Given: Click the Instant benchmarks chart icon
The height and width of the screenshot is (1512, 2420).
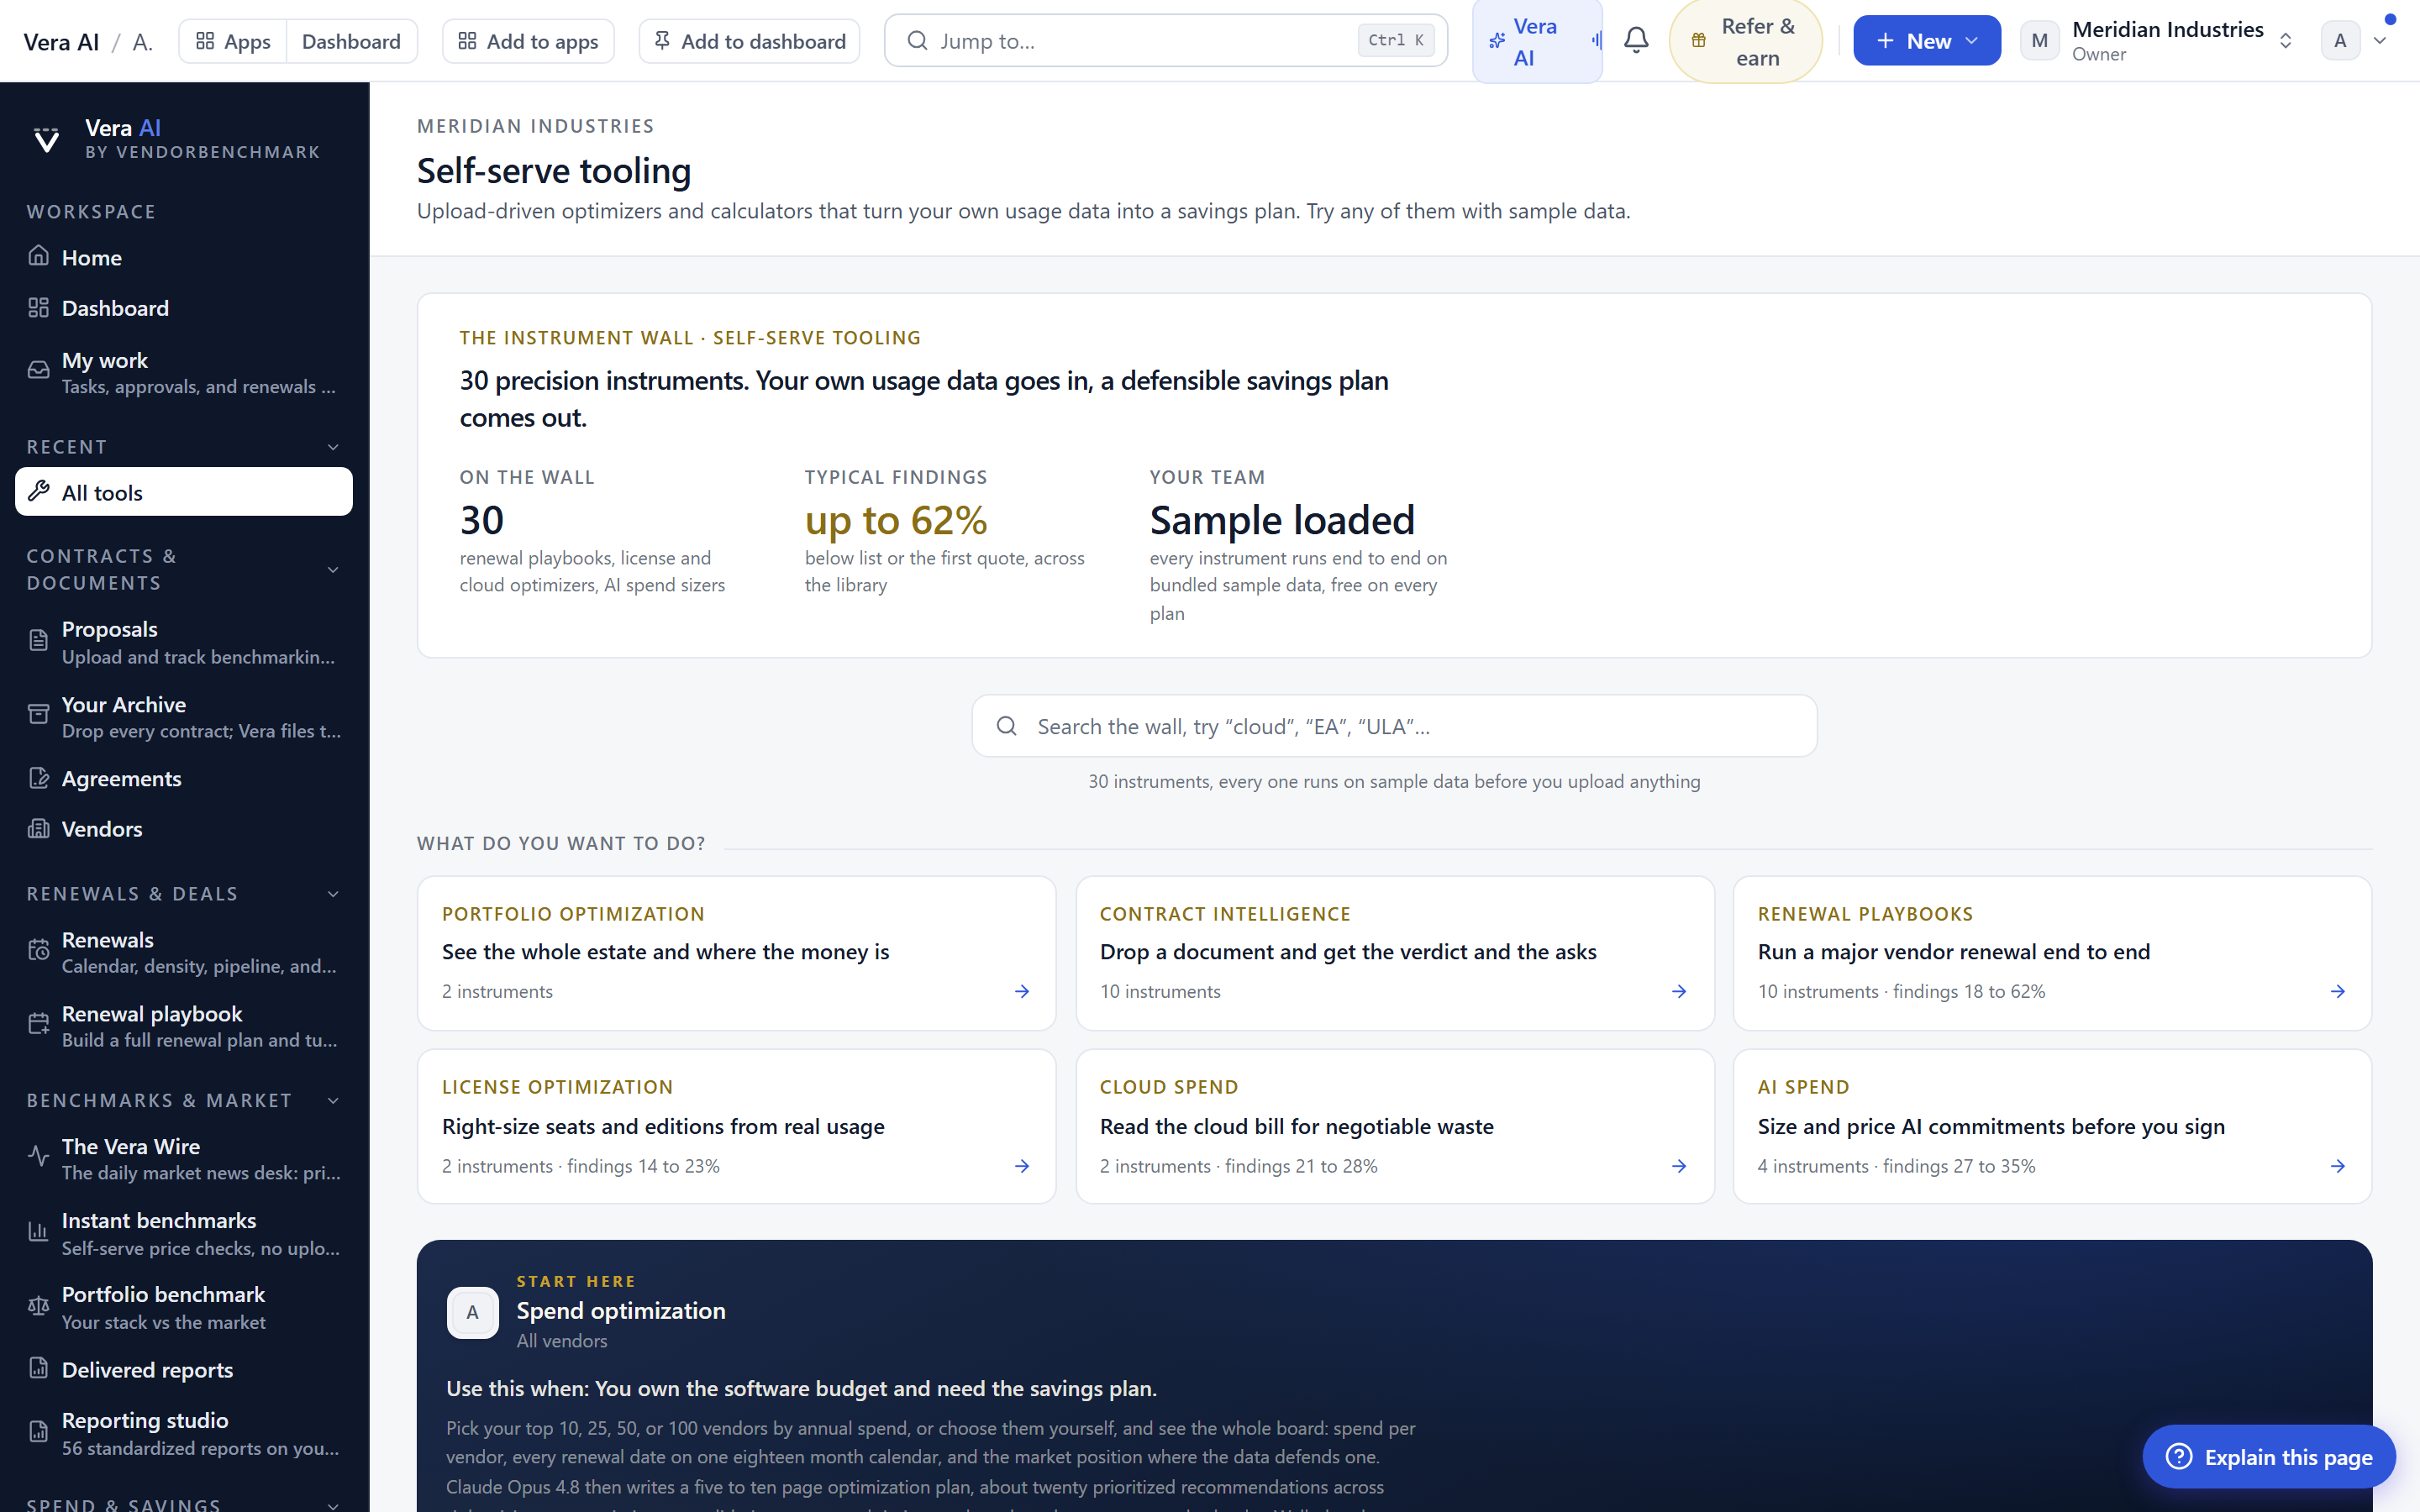Looking at the screenshot, I should (38, 1232).
